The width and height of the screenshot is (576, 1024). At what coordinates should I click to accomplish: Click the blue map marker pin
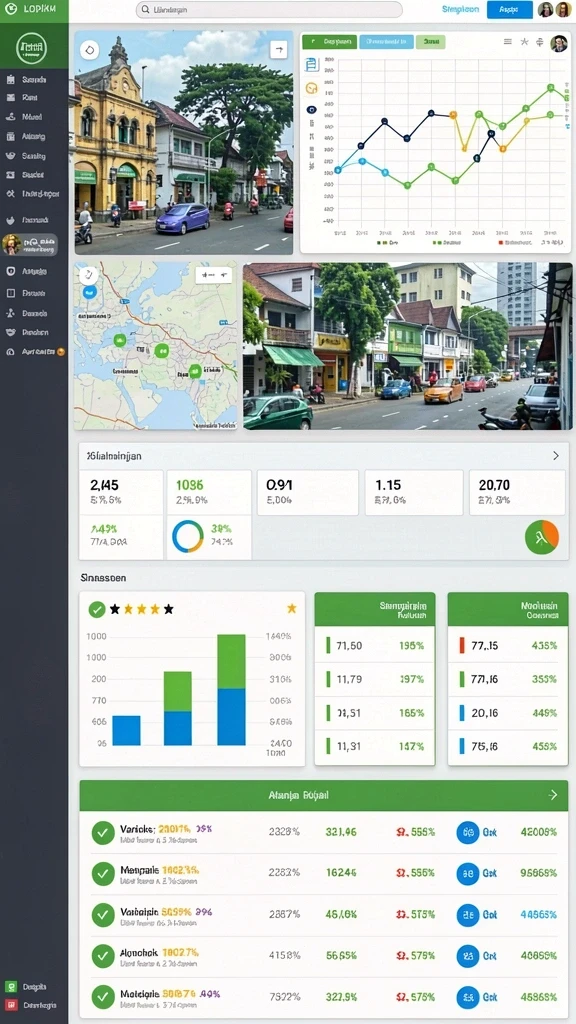click(x=89, y=292)
